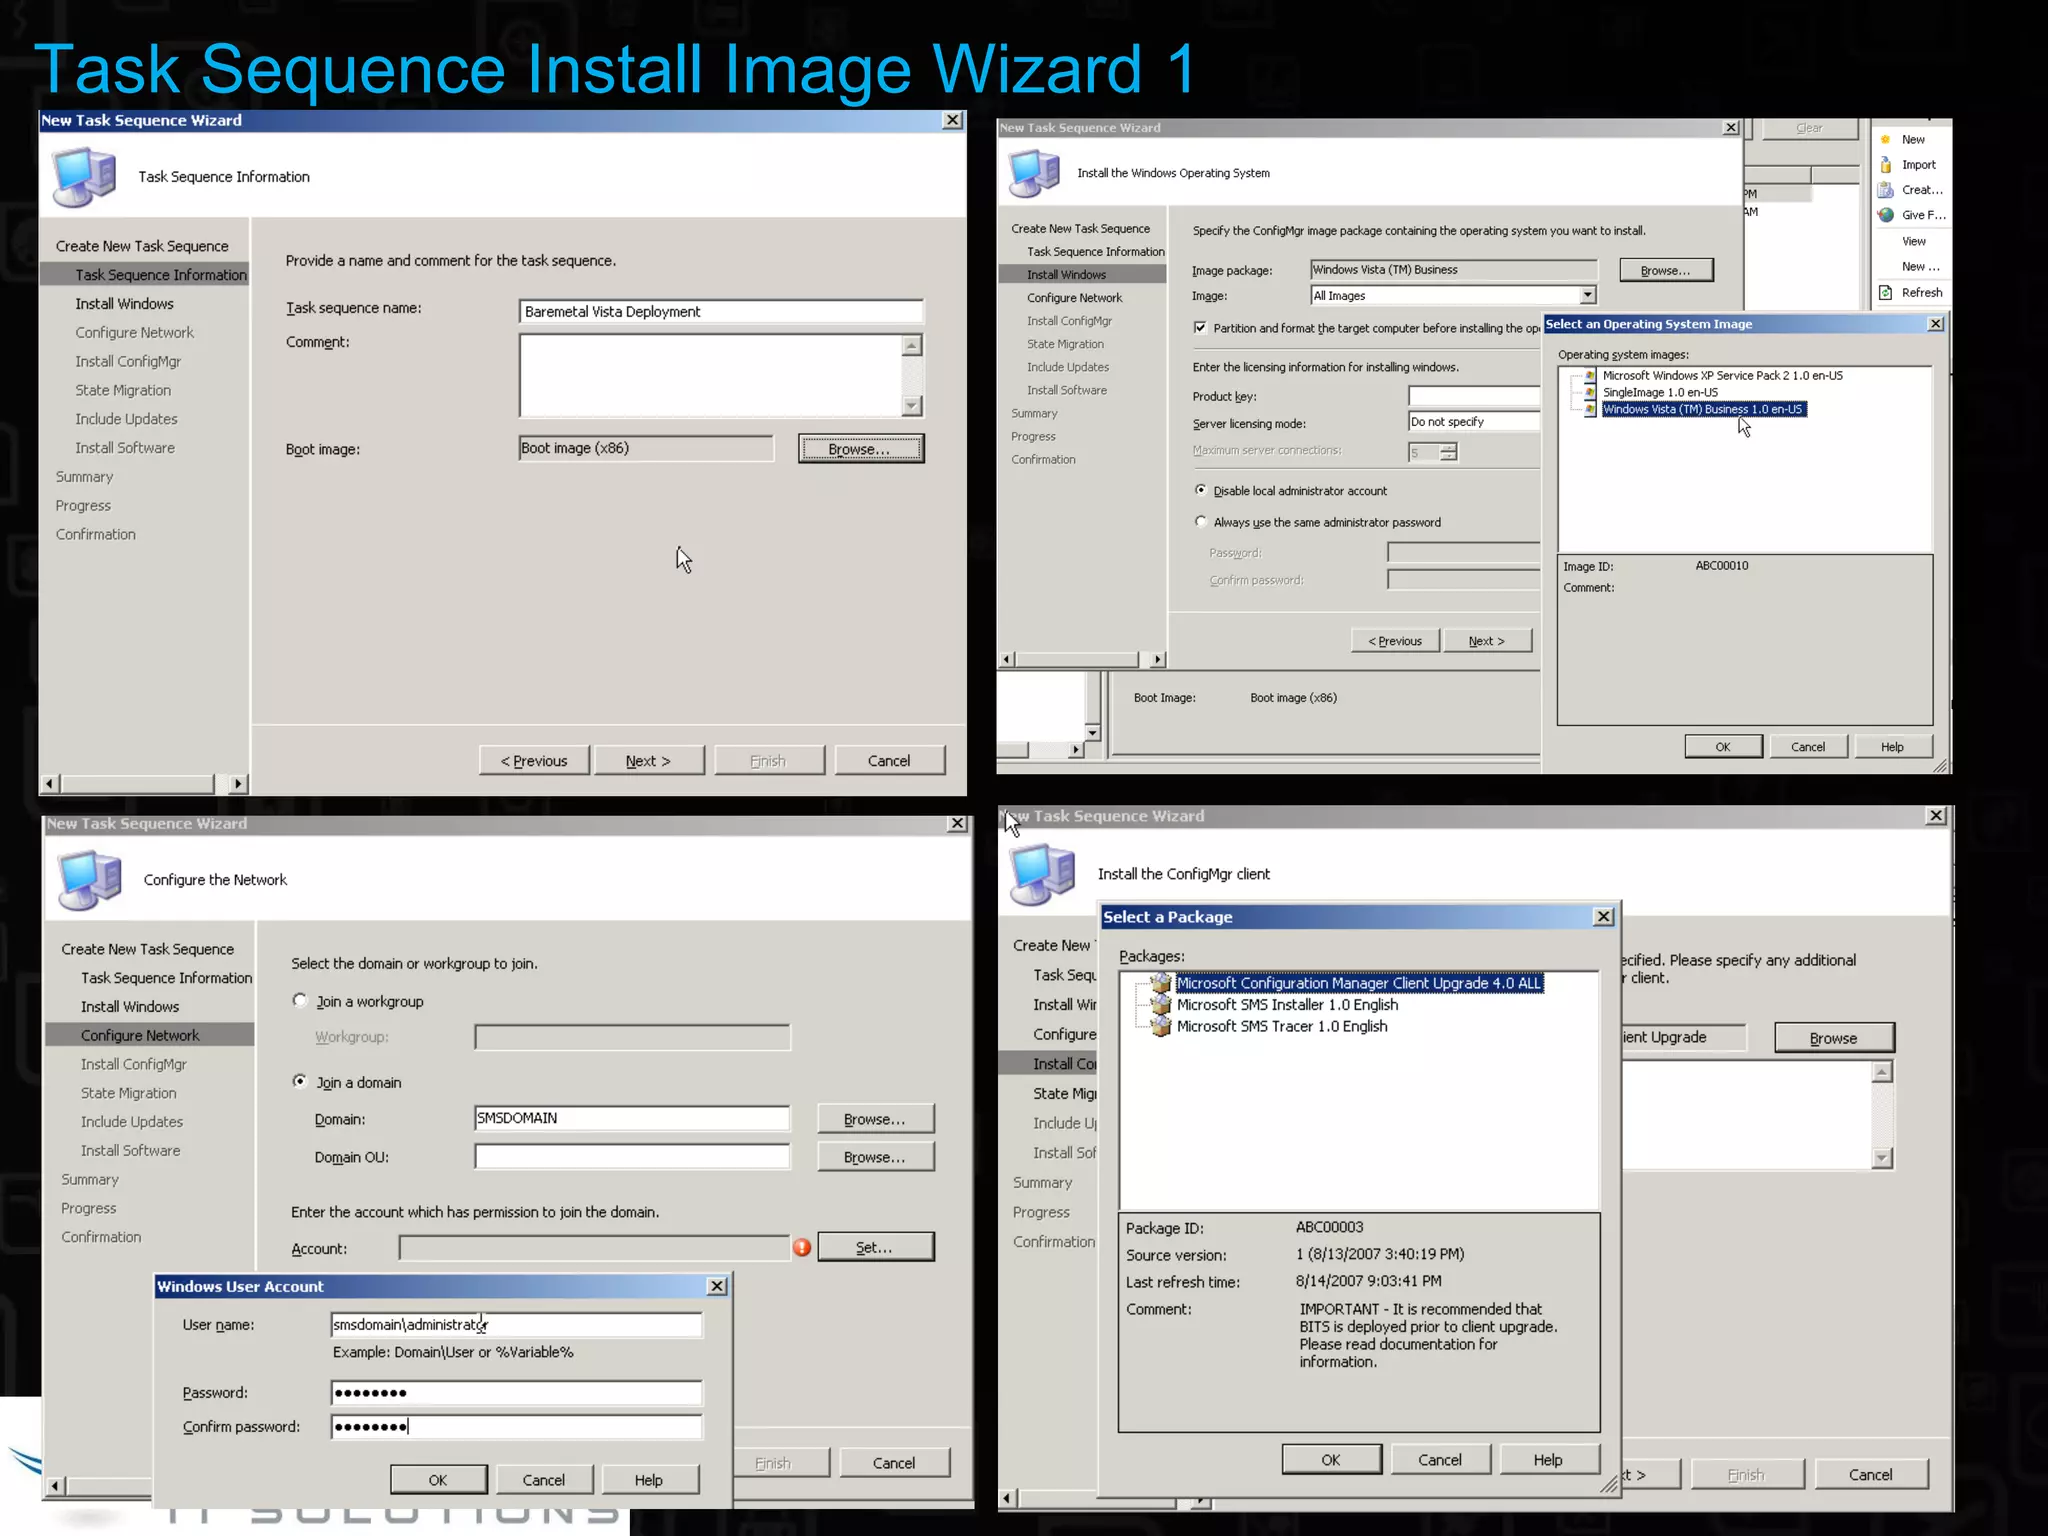Click Browse in Install ConfigMgr client wizard
The image size is (2048, 1536).
pos(1834,1038)
